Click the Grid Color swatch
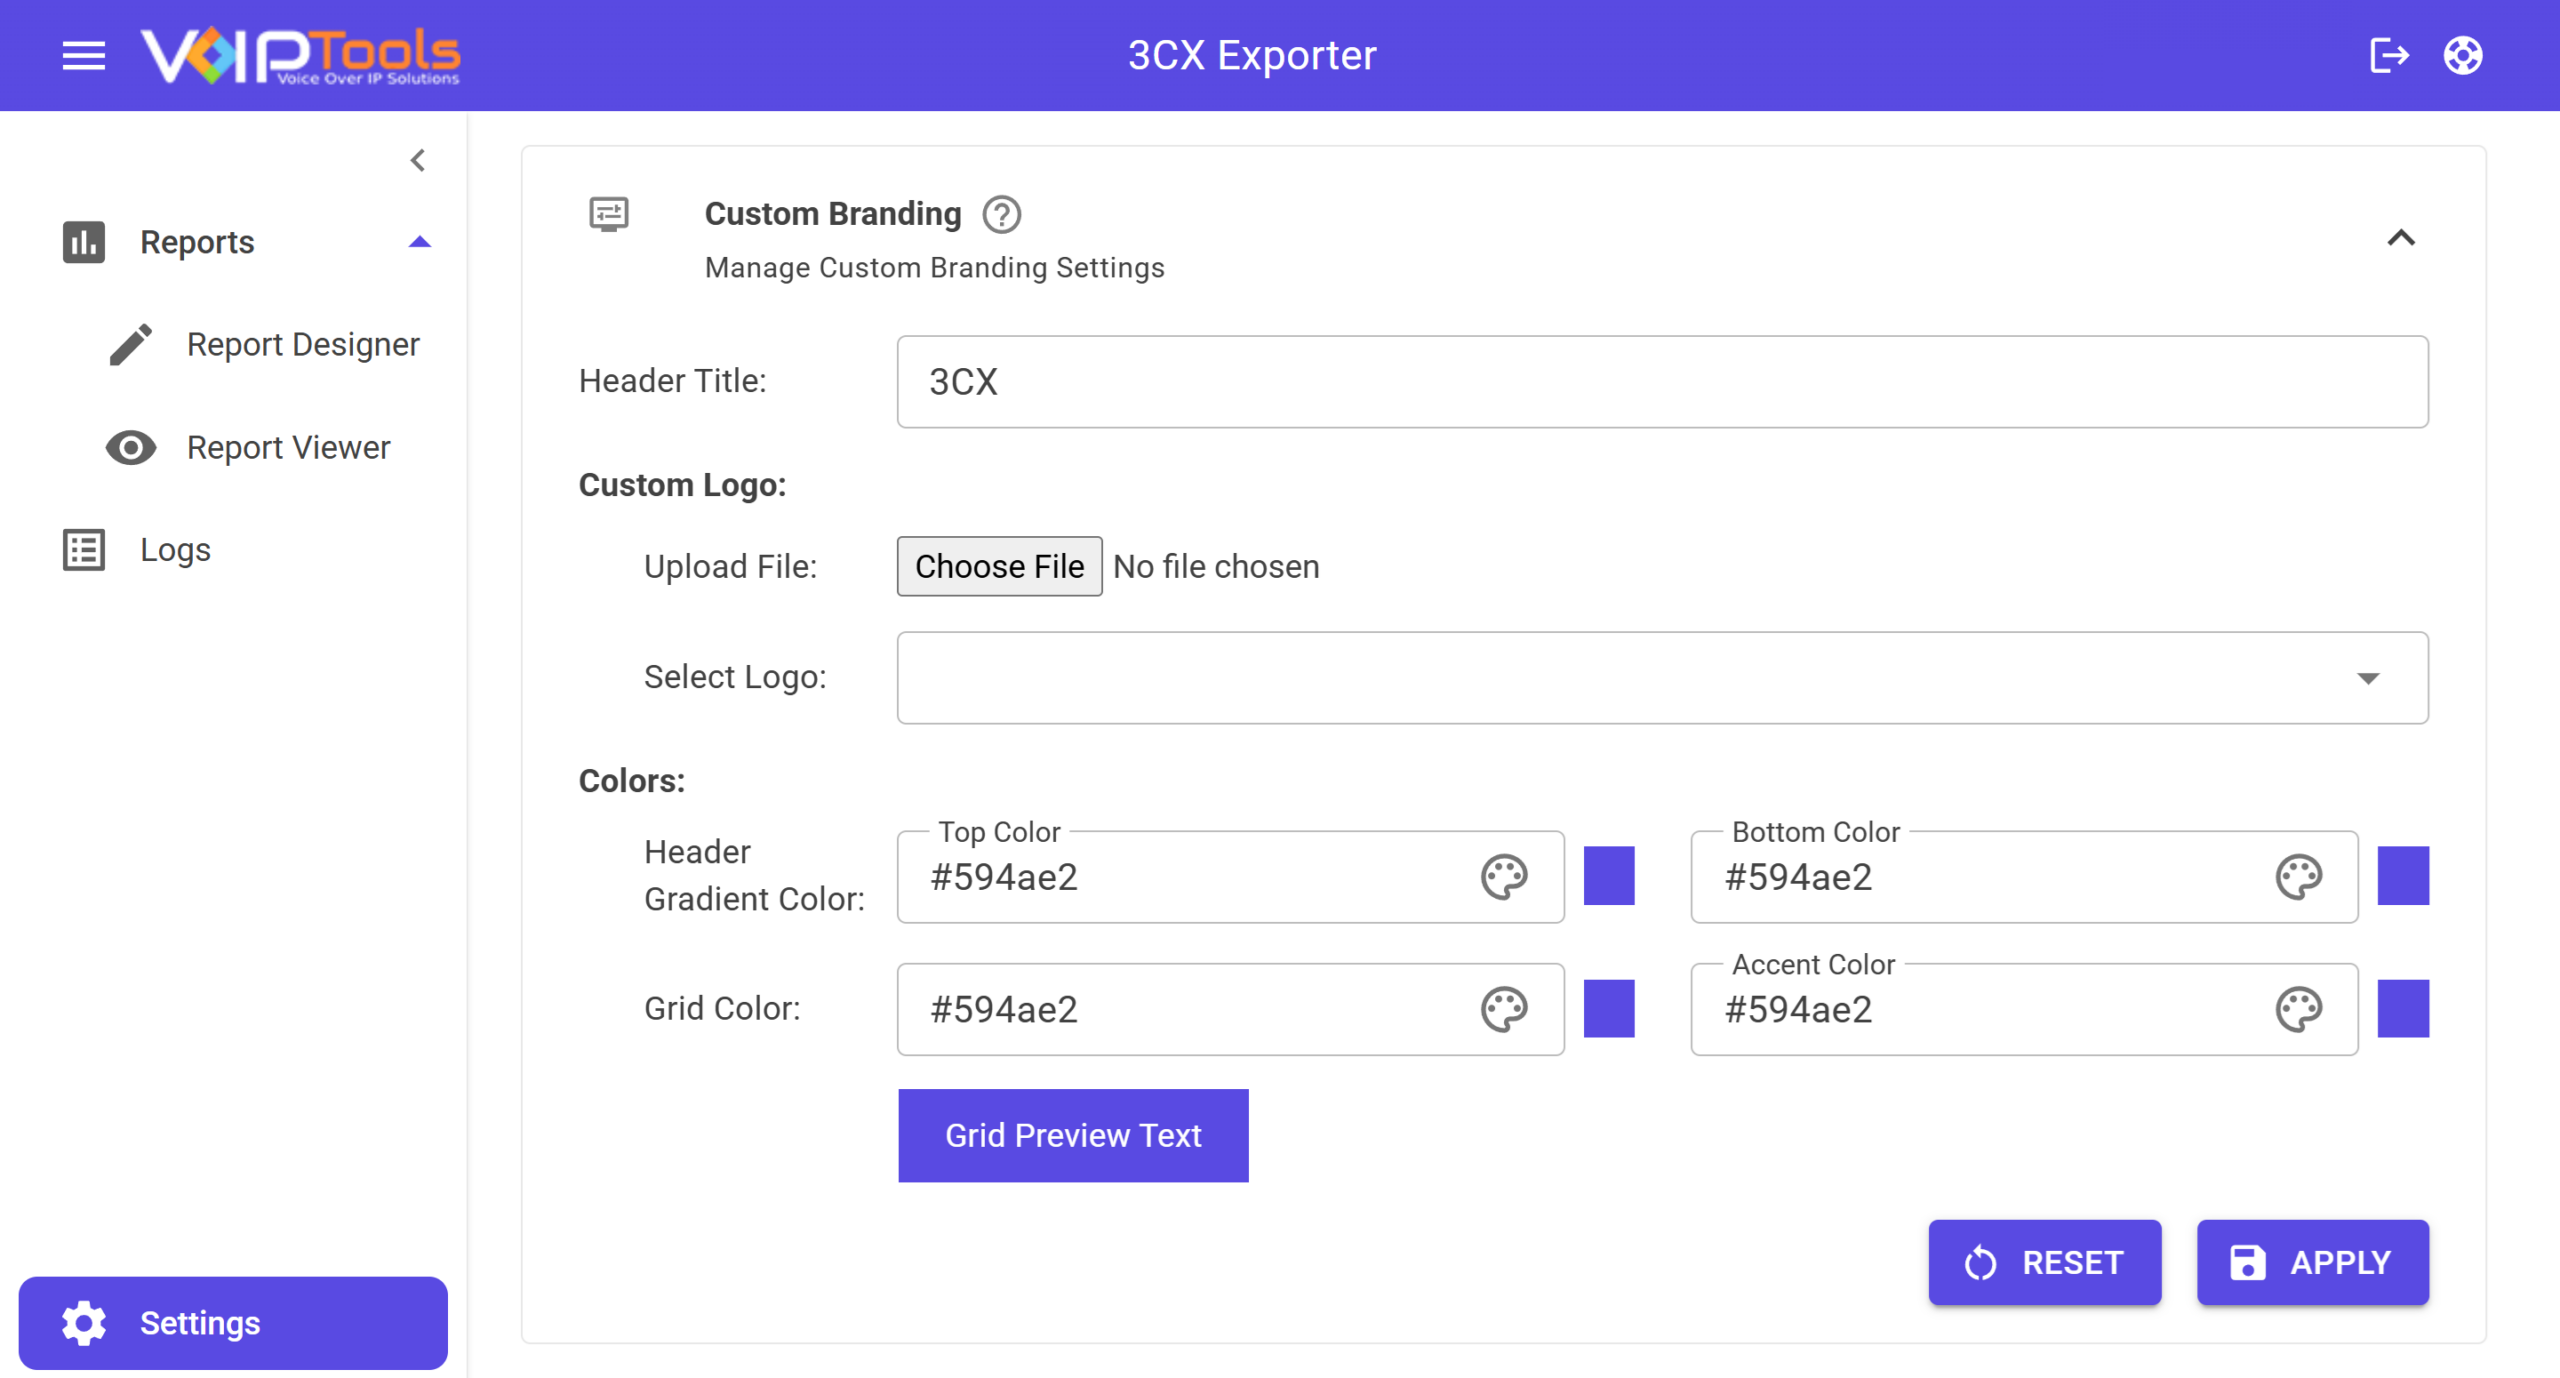 click(x=1609, y=1009)
